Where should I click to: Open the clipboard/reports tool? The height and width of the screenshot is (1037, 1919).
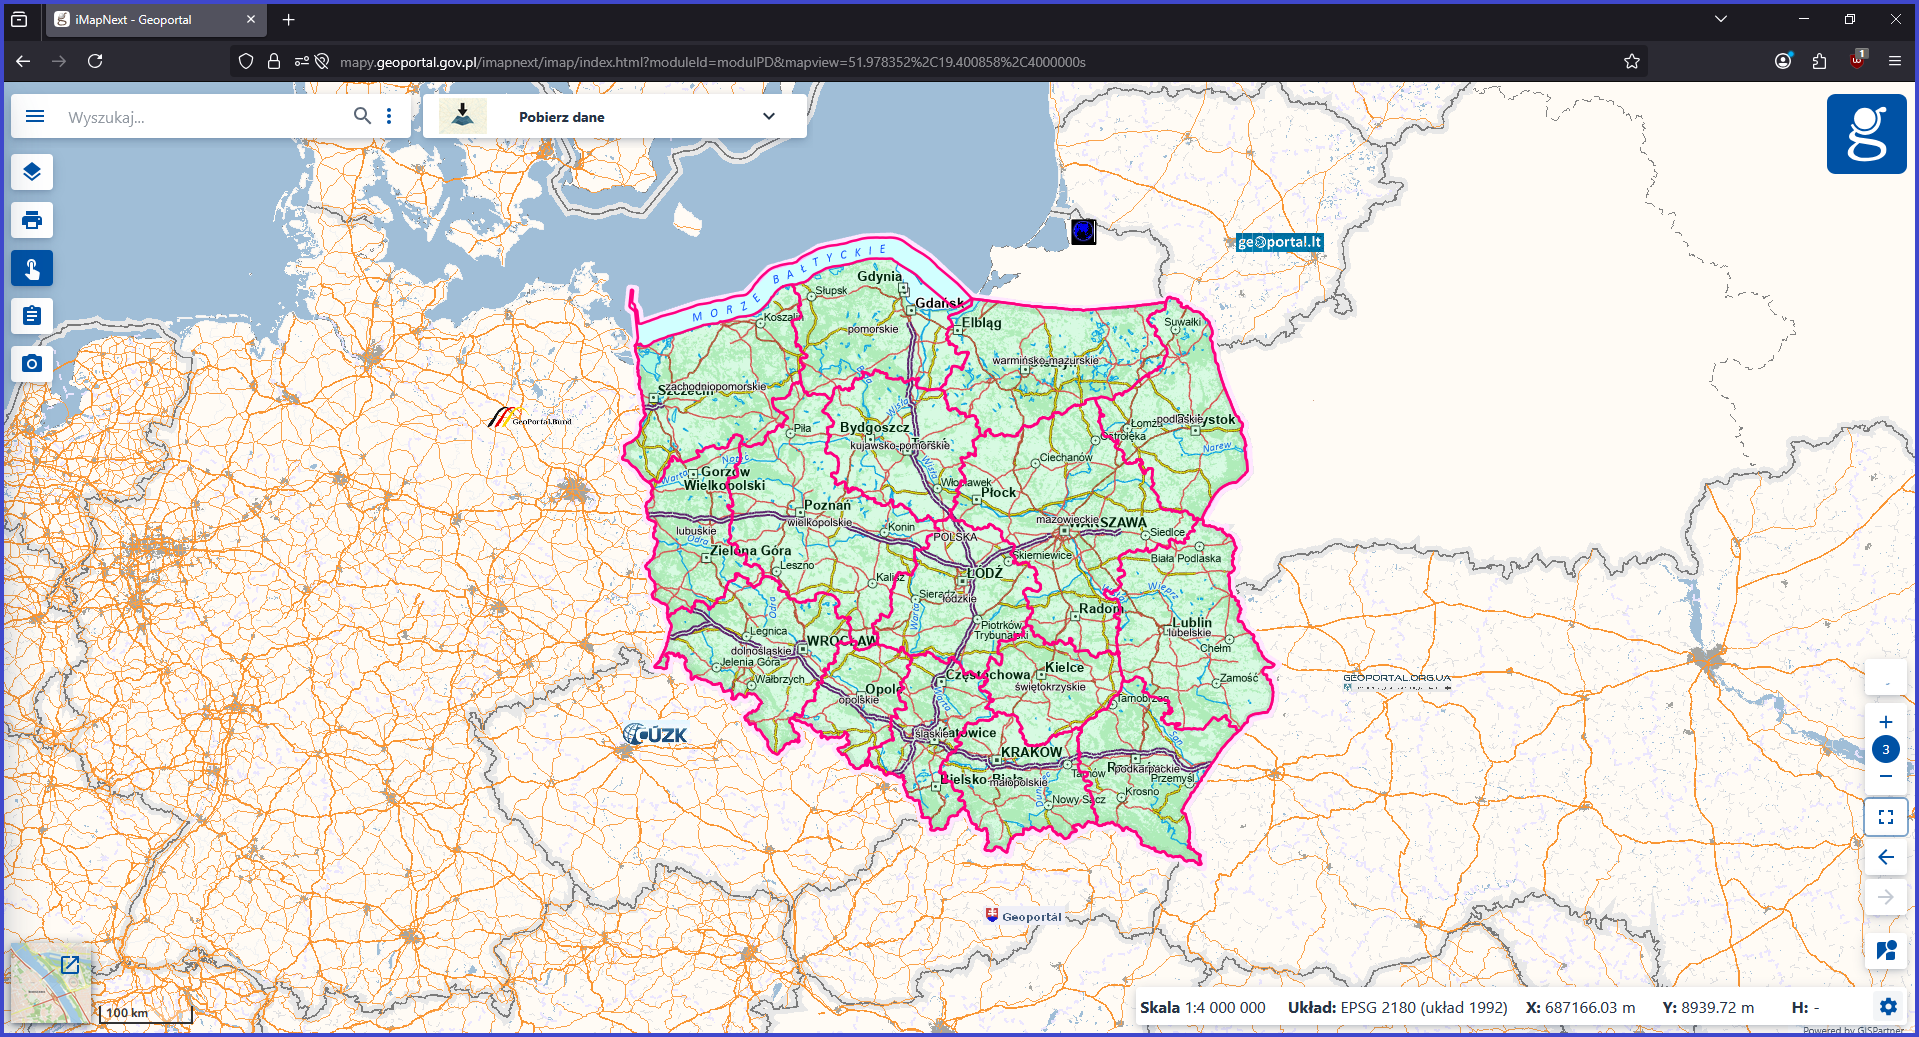point(31,316)
